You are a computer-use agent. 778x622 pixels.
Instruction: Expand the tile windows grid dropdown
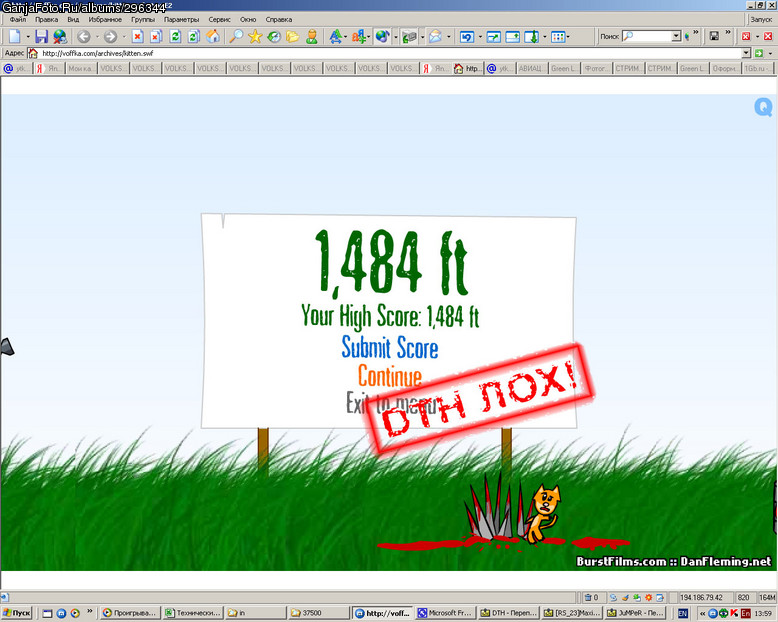click(x=568, y=37)
